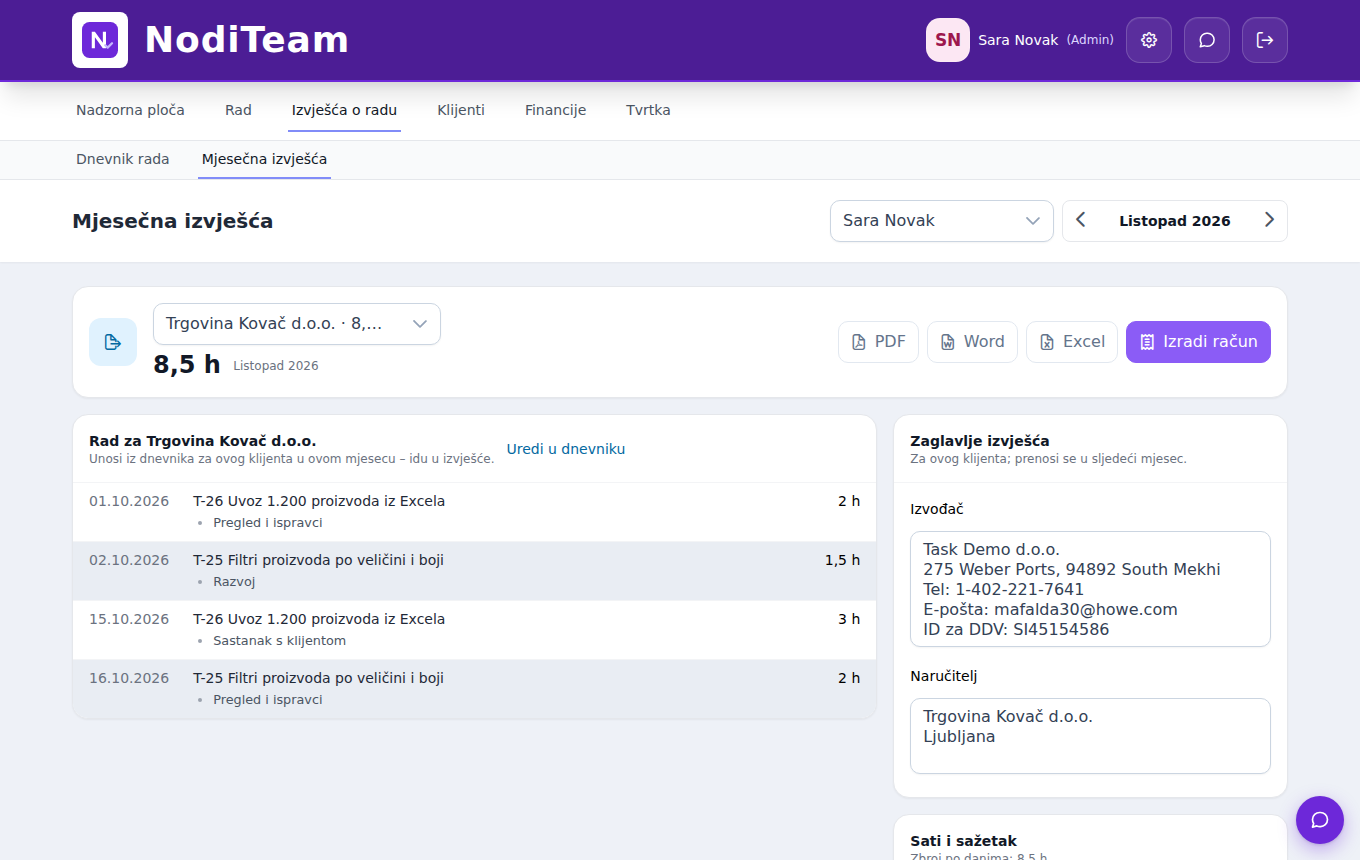Click the Zaglavlje izvješća heading
This screenshot has height=860, width=1360.
[980, 441]
